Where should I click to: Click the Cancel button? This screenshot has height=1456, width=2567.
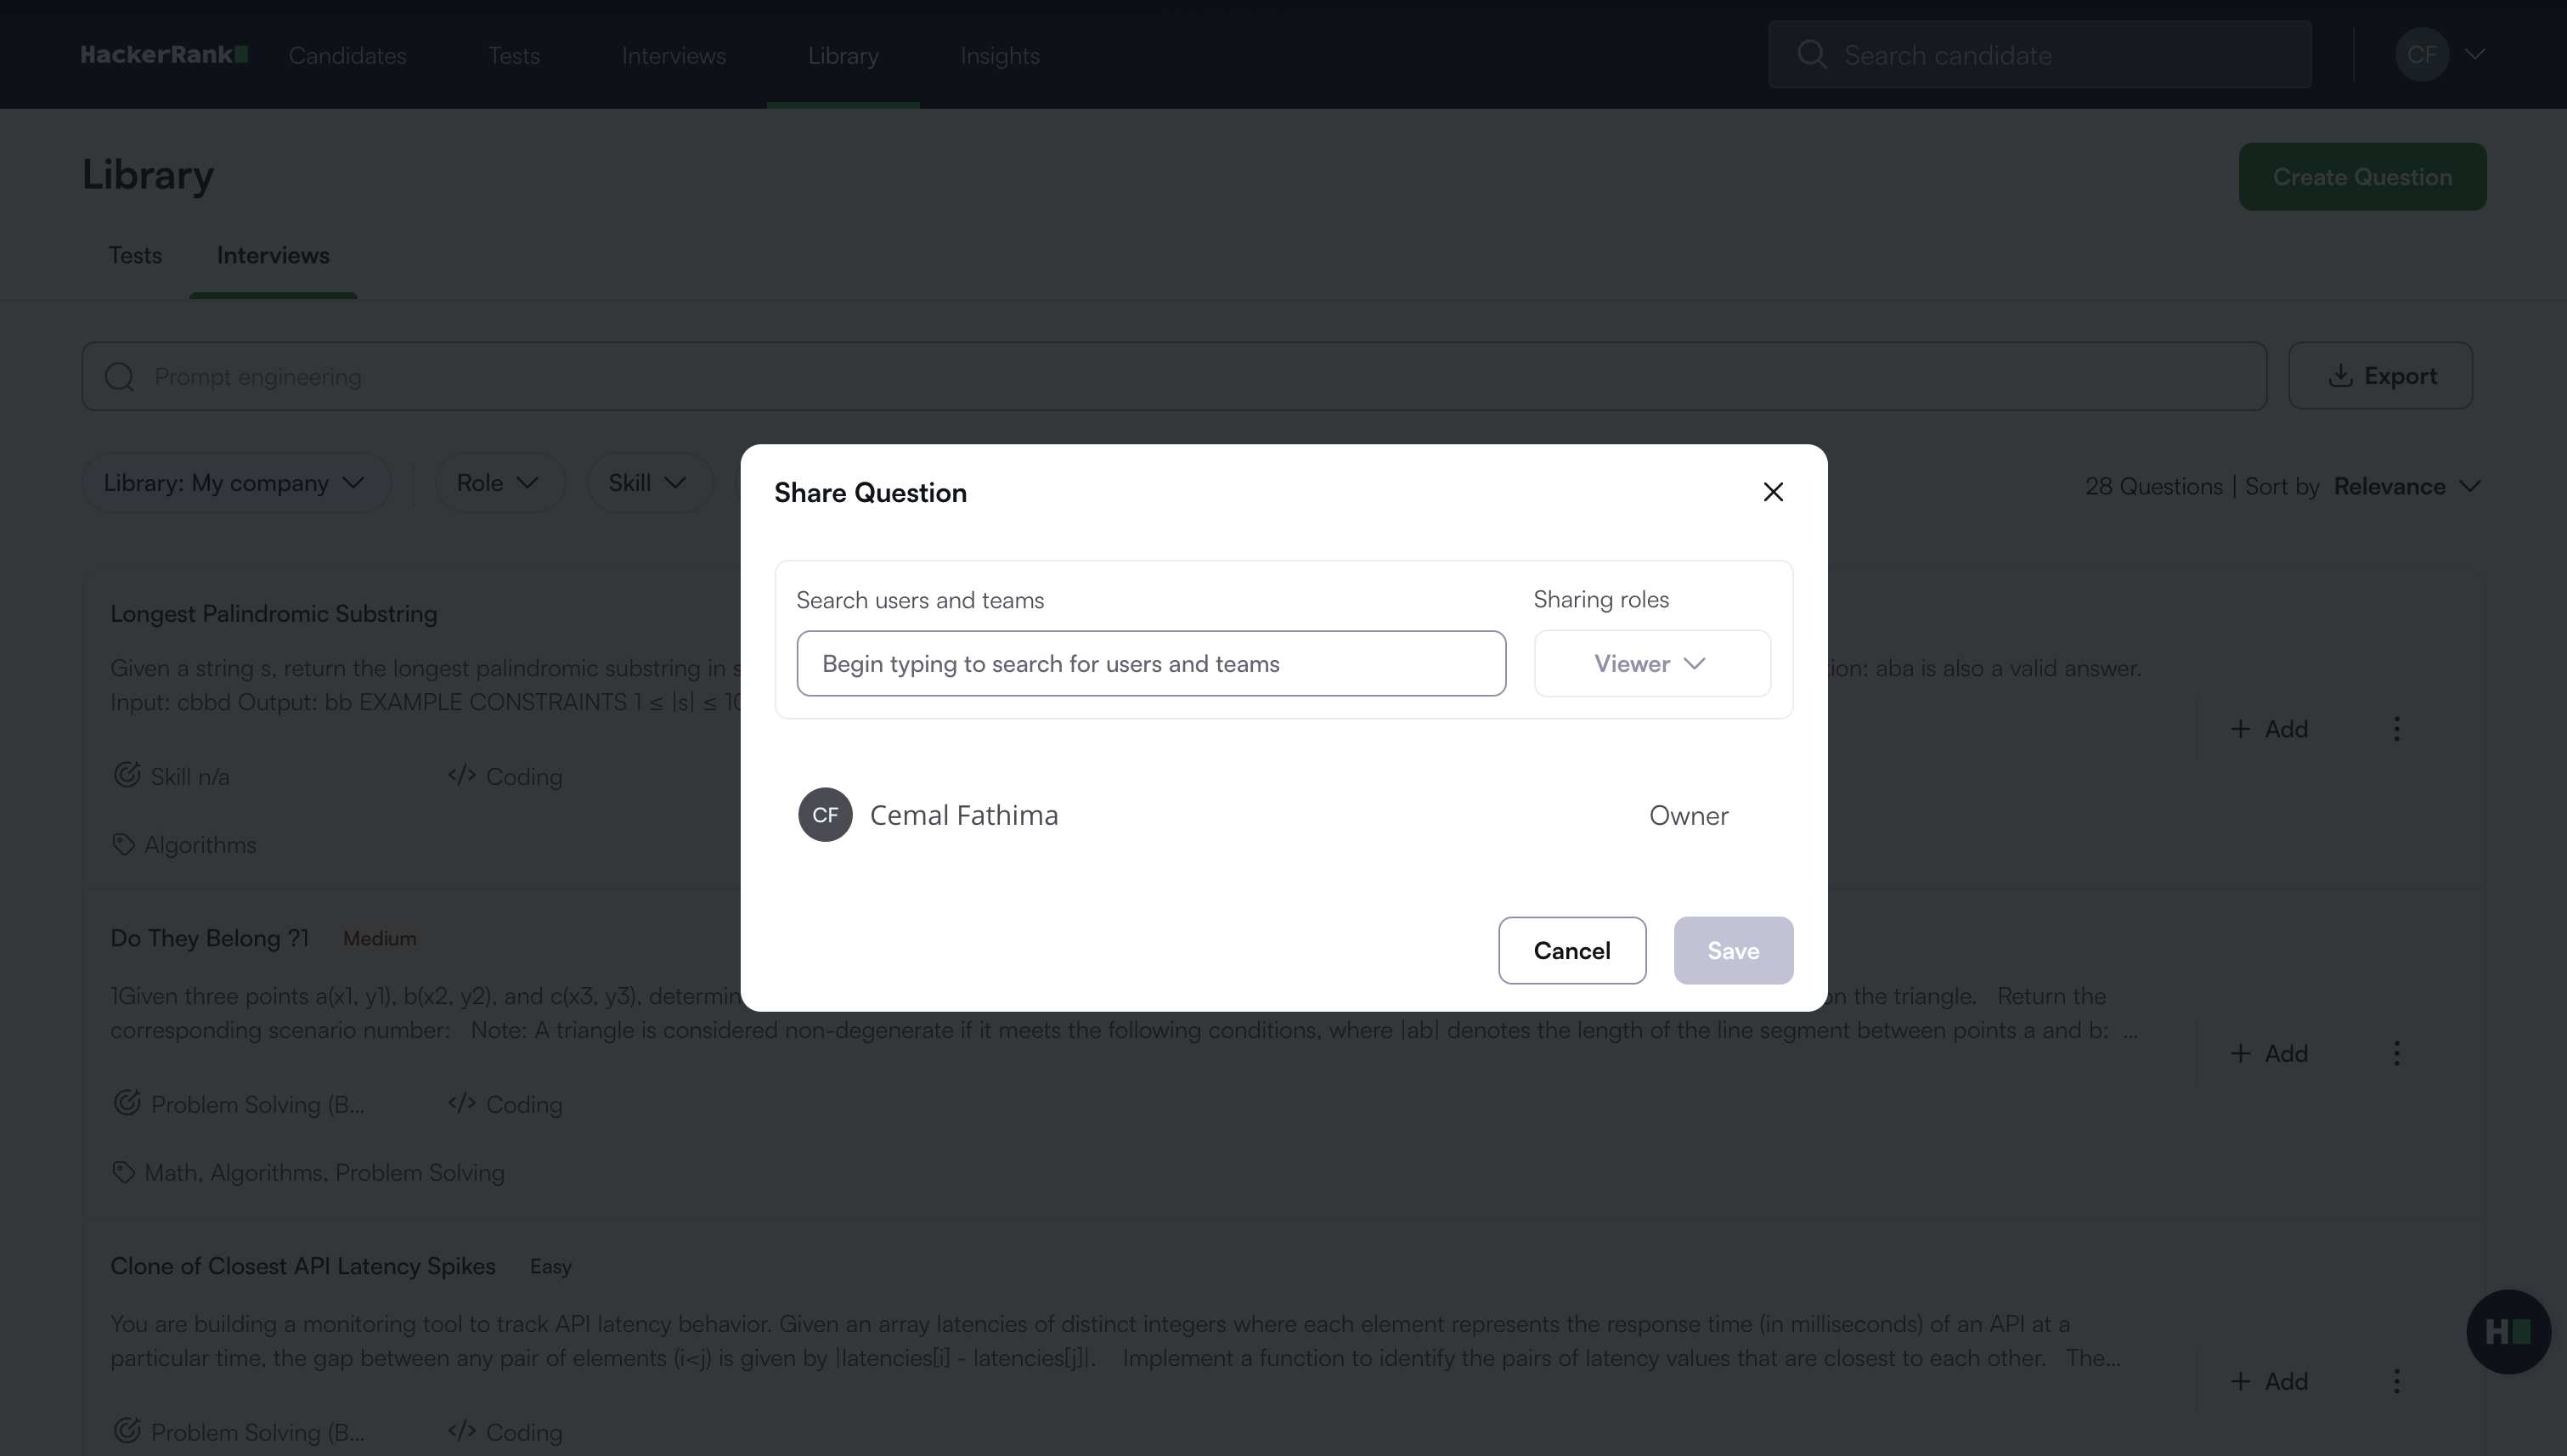[1571, 951]
